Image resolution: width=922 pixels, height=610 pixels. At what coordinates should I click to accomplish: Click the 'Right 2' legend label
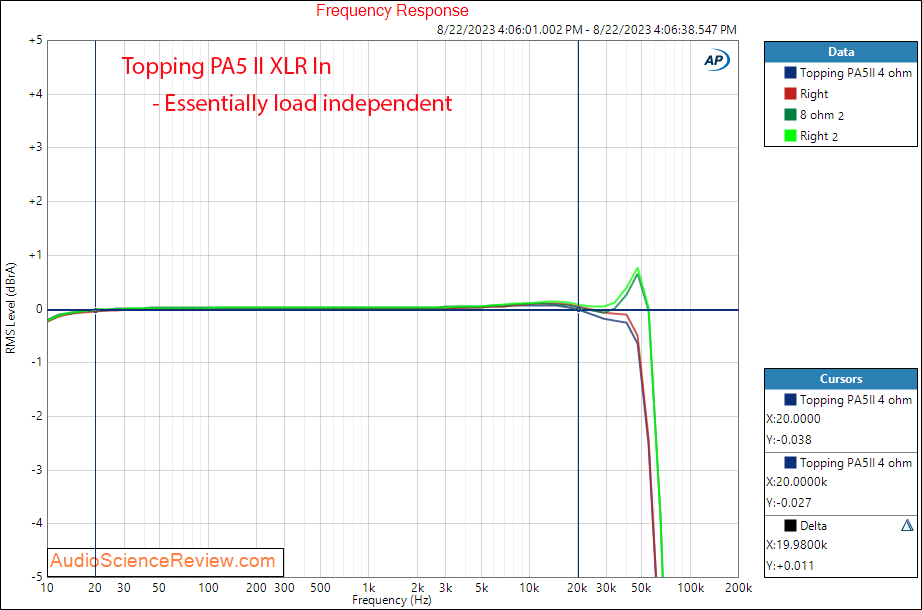(x=819, y=136)
